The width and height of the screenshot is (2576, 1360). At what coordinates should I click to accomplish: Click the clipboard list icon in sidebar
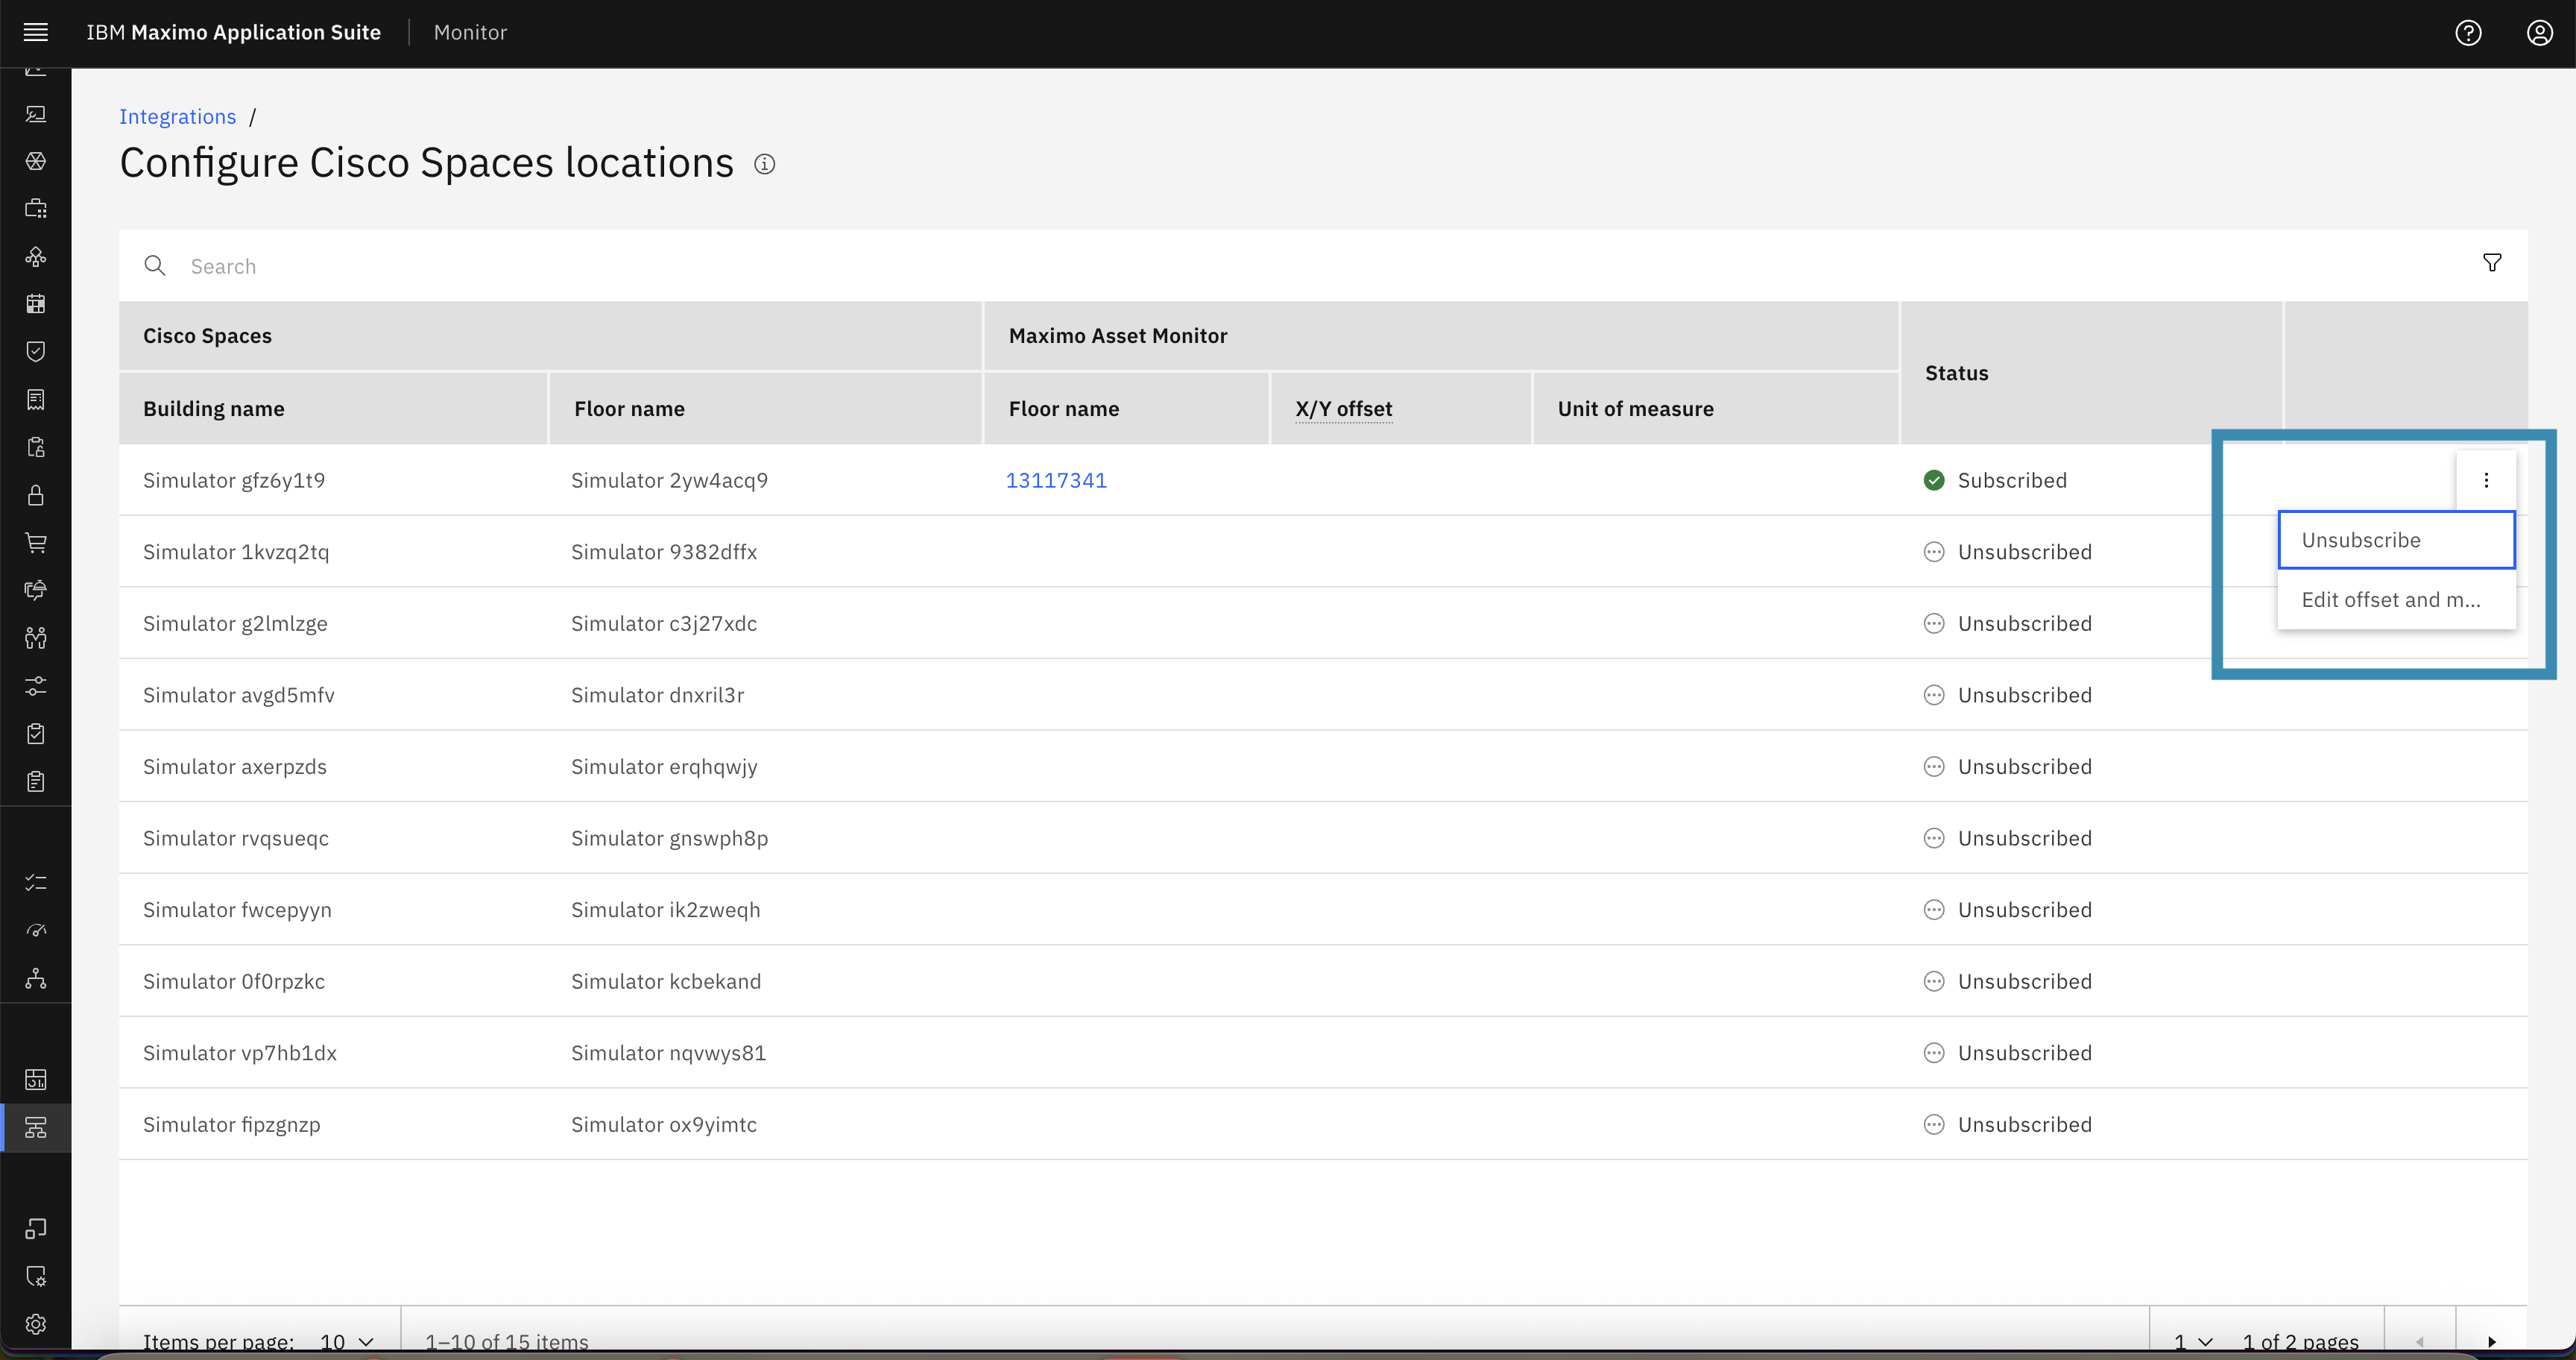click(x=36, y=782)
